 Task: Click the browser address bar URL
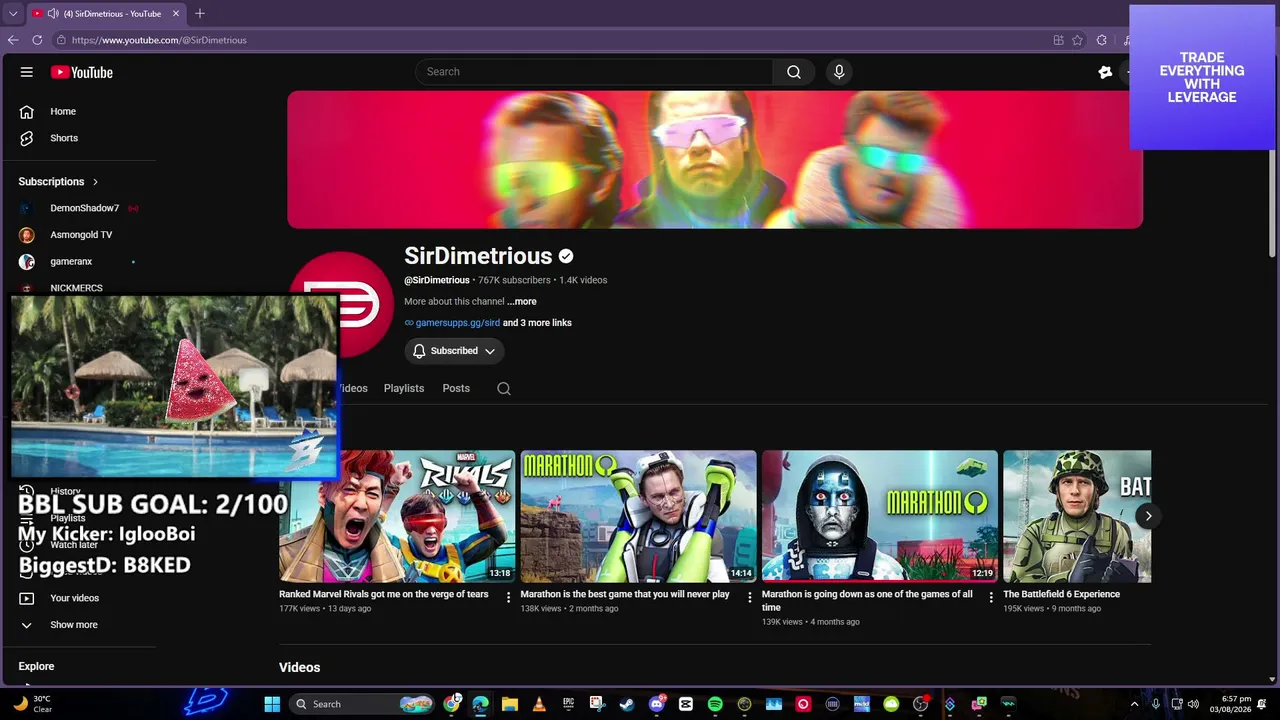point(159,40)
